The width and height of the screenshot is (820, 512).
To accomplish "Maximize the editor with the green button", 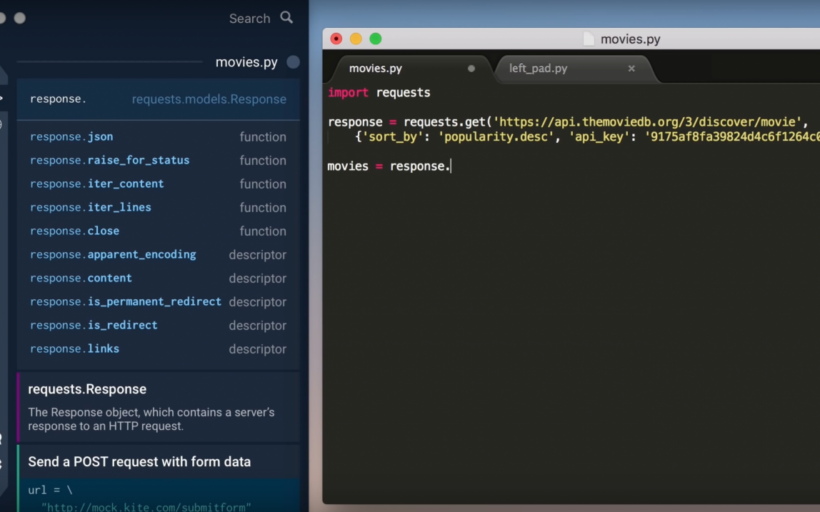I will coord(376,39).
